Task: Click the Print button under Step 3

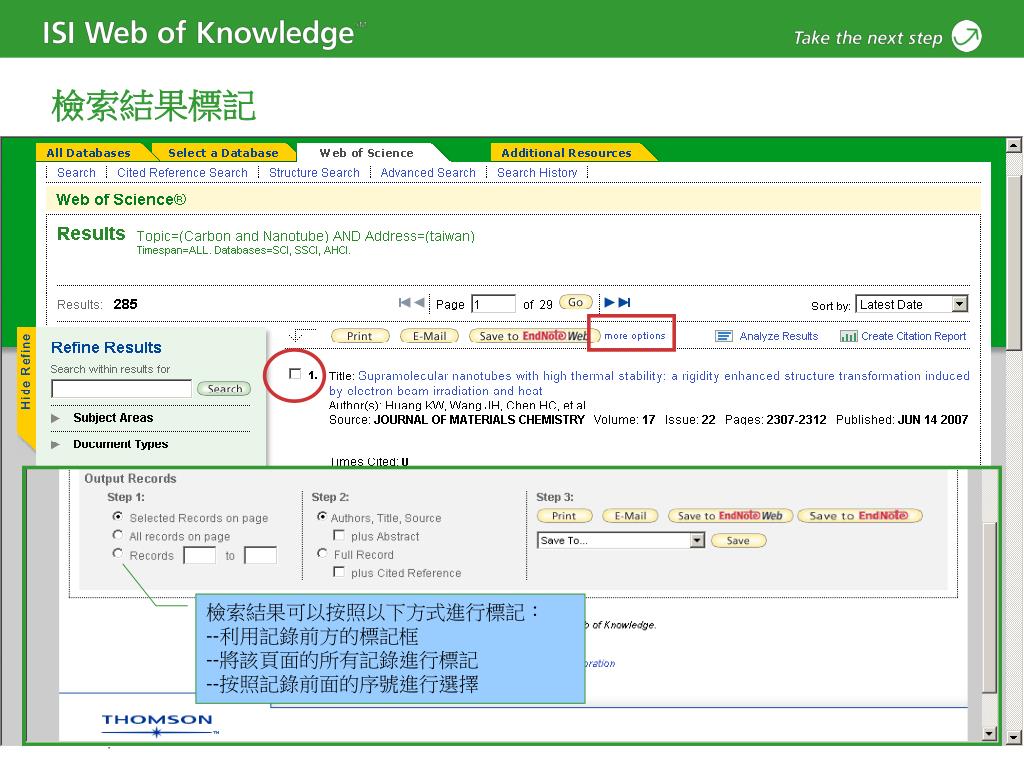Action: click(x=564, y=516)
